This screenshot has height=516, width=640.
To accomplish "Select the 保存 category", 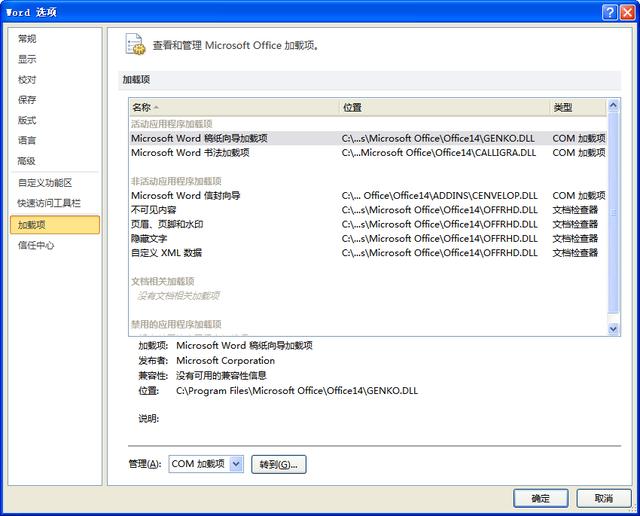I will (x=27, y=100).
